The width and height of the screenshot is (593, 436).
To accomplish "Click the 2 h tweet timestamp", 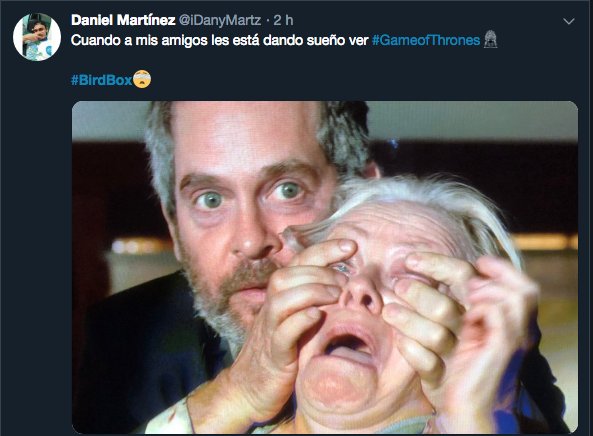I will (x=283, y=20).
